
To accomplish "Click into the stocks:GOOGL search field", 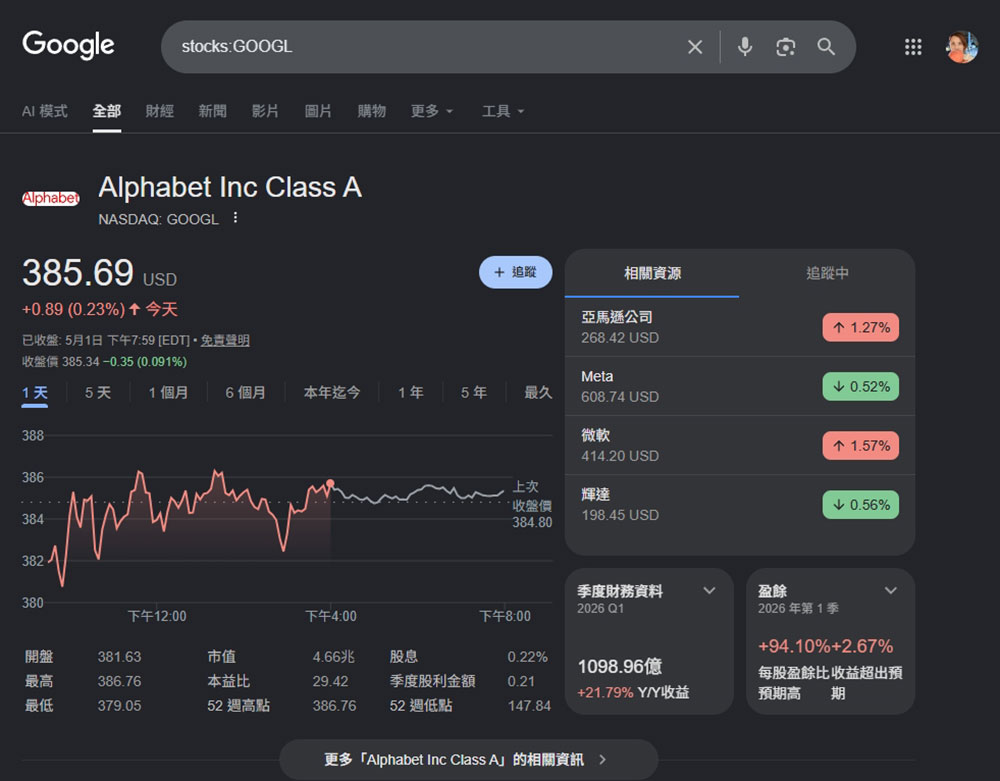I will pos(421,47).
